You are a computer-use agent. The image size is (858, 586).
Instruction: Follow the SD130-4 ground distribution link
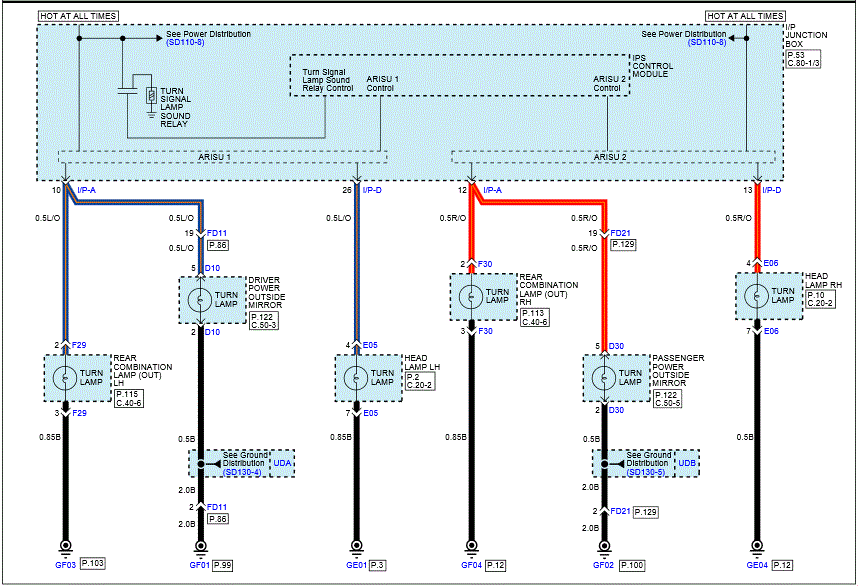pyautogui.click(x=242, y=472)
